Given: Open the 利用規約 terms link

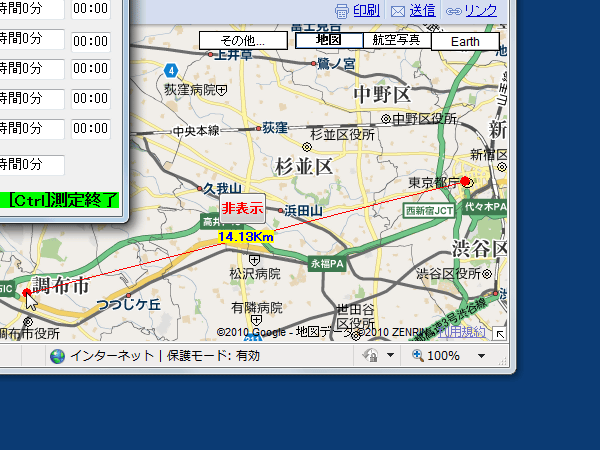Looking at the screenshot, I should click(x=461, y=332).
